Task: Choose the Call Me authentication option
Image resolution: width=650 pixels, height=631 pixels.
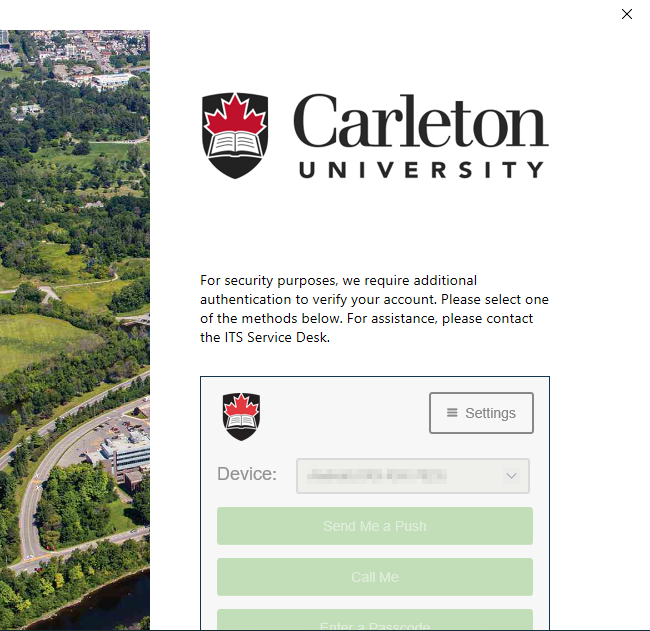Action: coord(375,577)
